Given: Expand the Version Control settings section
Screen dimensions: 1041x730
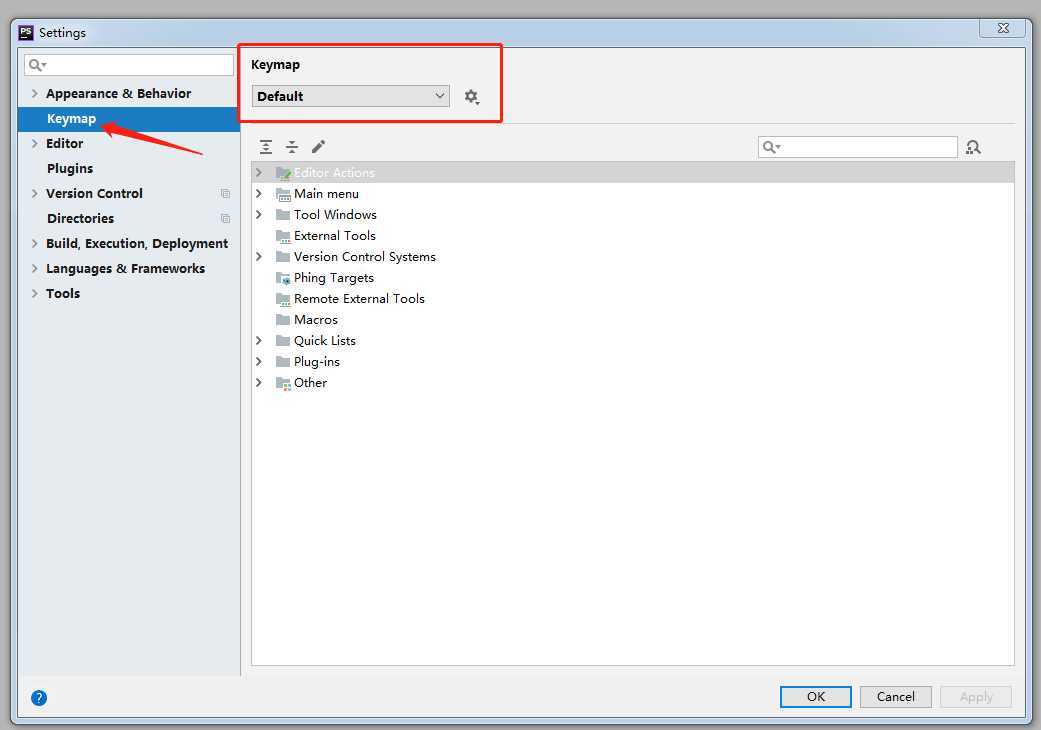Looking at the screenshot, I should click(x=35, y=193).
